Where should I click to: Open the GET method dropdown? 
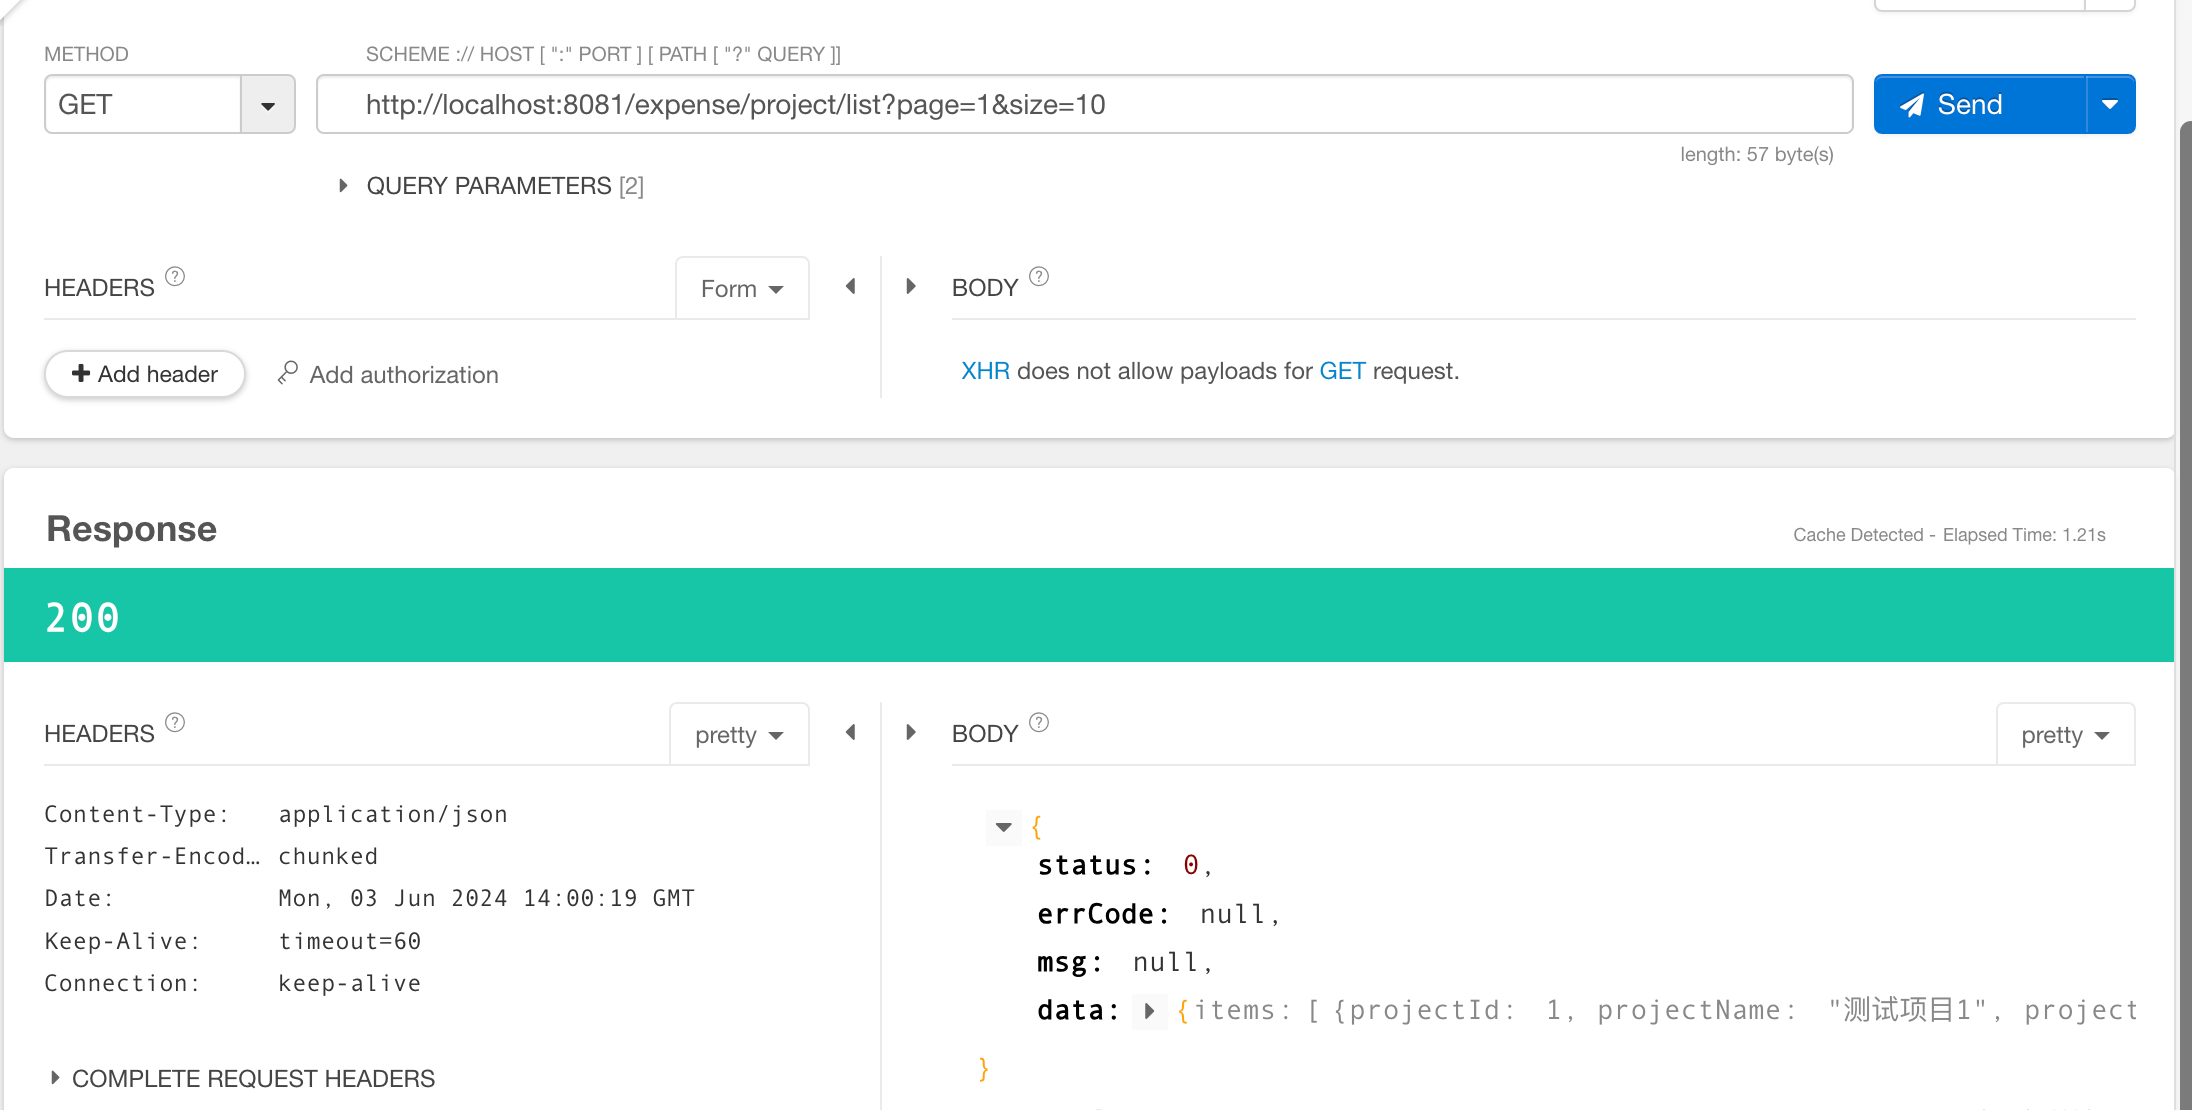tap(267, 105)
